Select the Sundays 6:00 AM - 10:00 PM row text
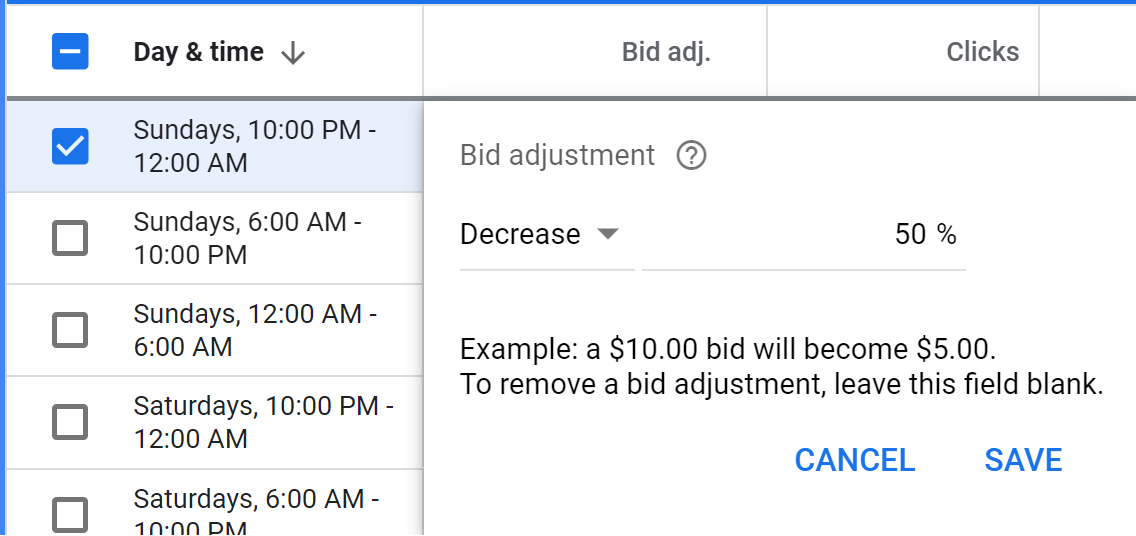This screenshot has width=1136, height=536. (247, 238)
